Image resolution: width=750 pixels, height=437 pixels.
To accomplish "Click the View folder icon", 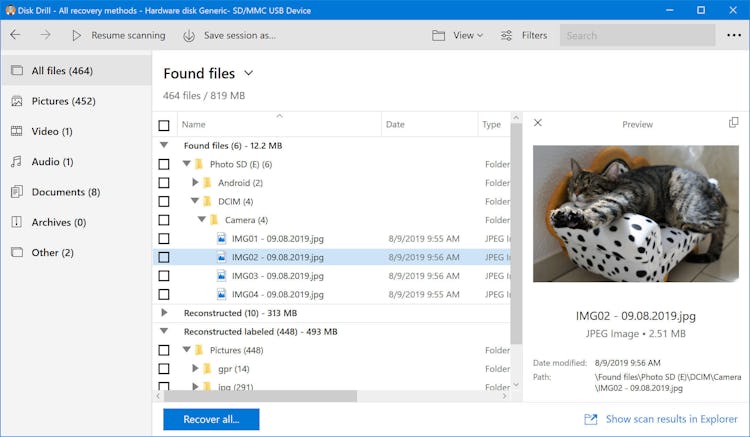I will coord(438,35).
